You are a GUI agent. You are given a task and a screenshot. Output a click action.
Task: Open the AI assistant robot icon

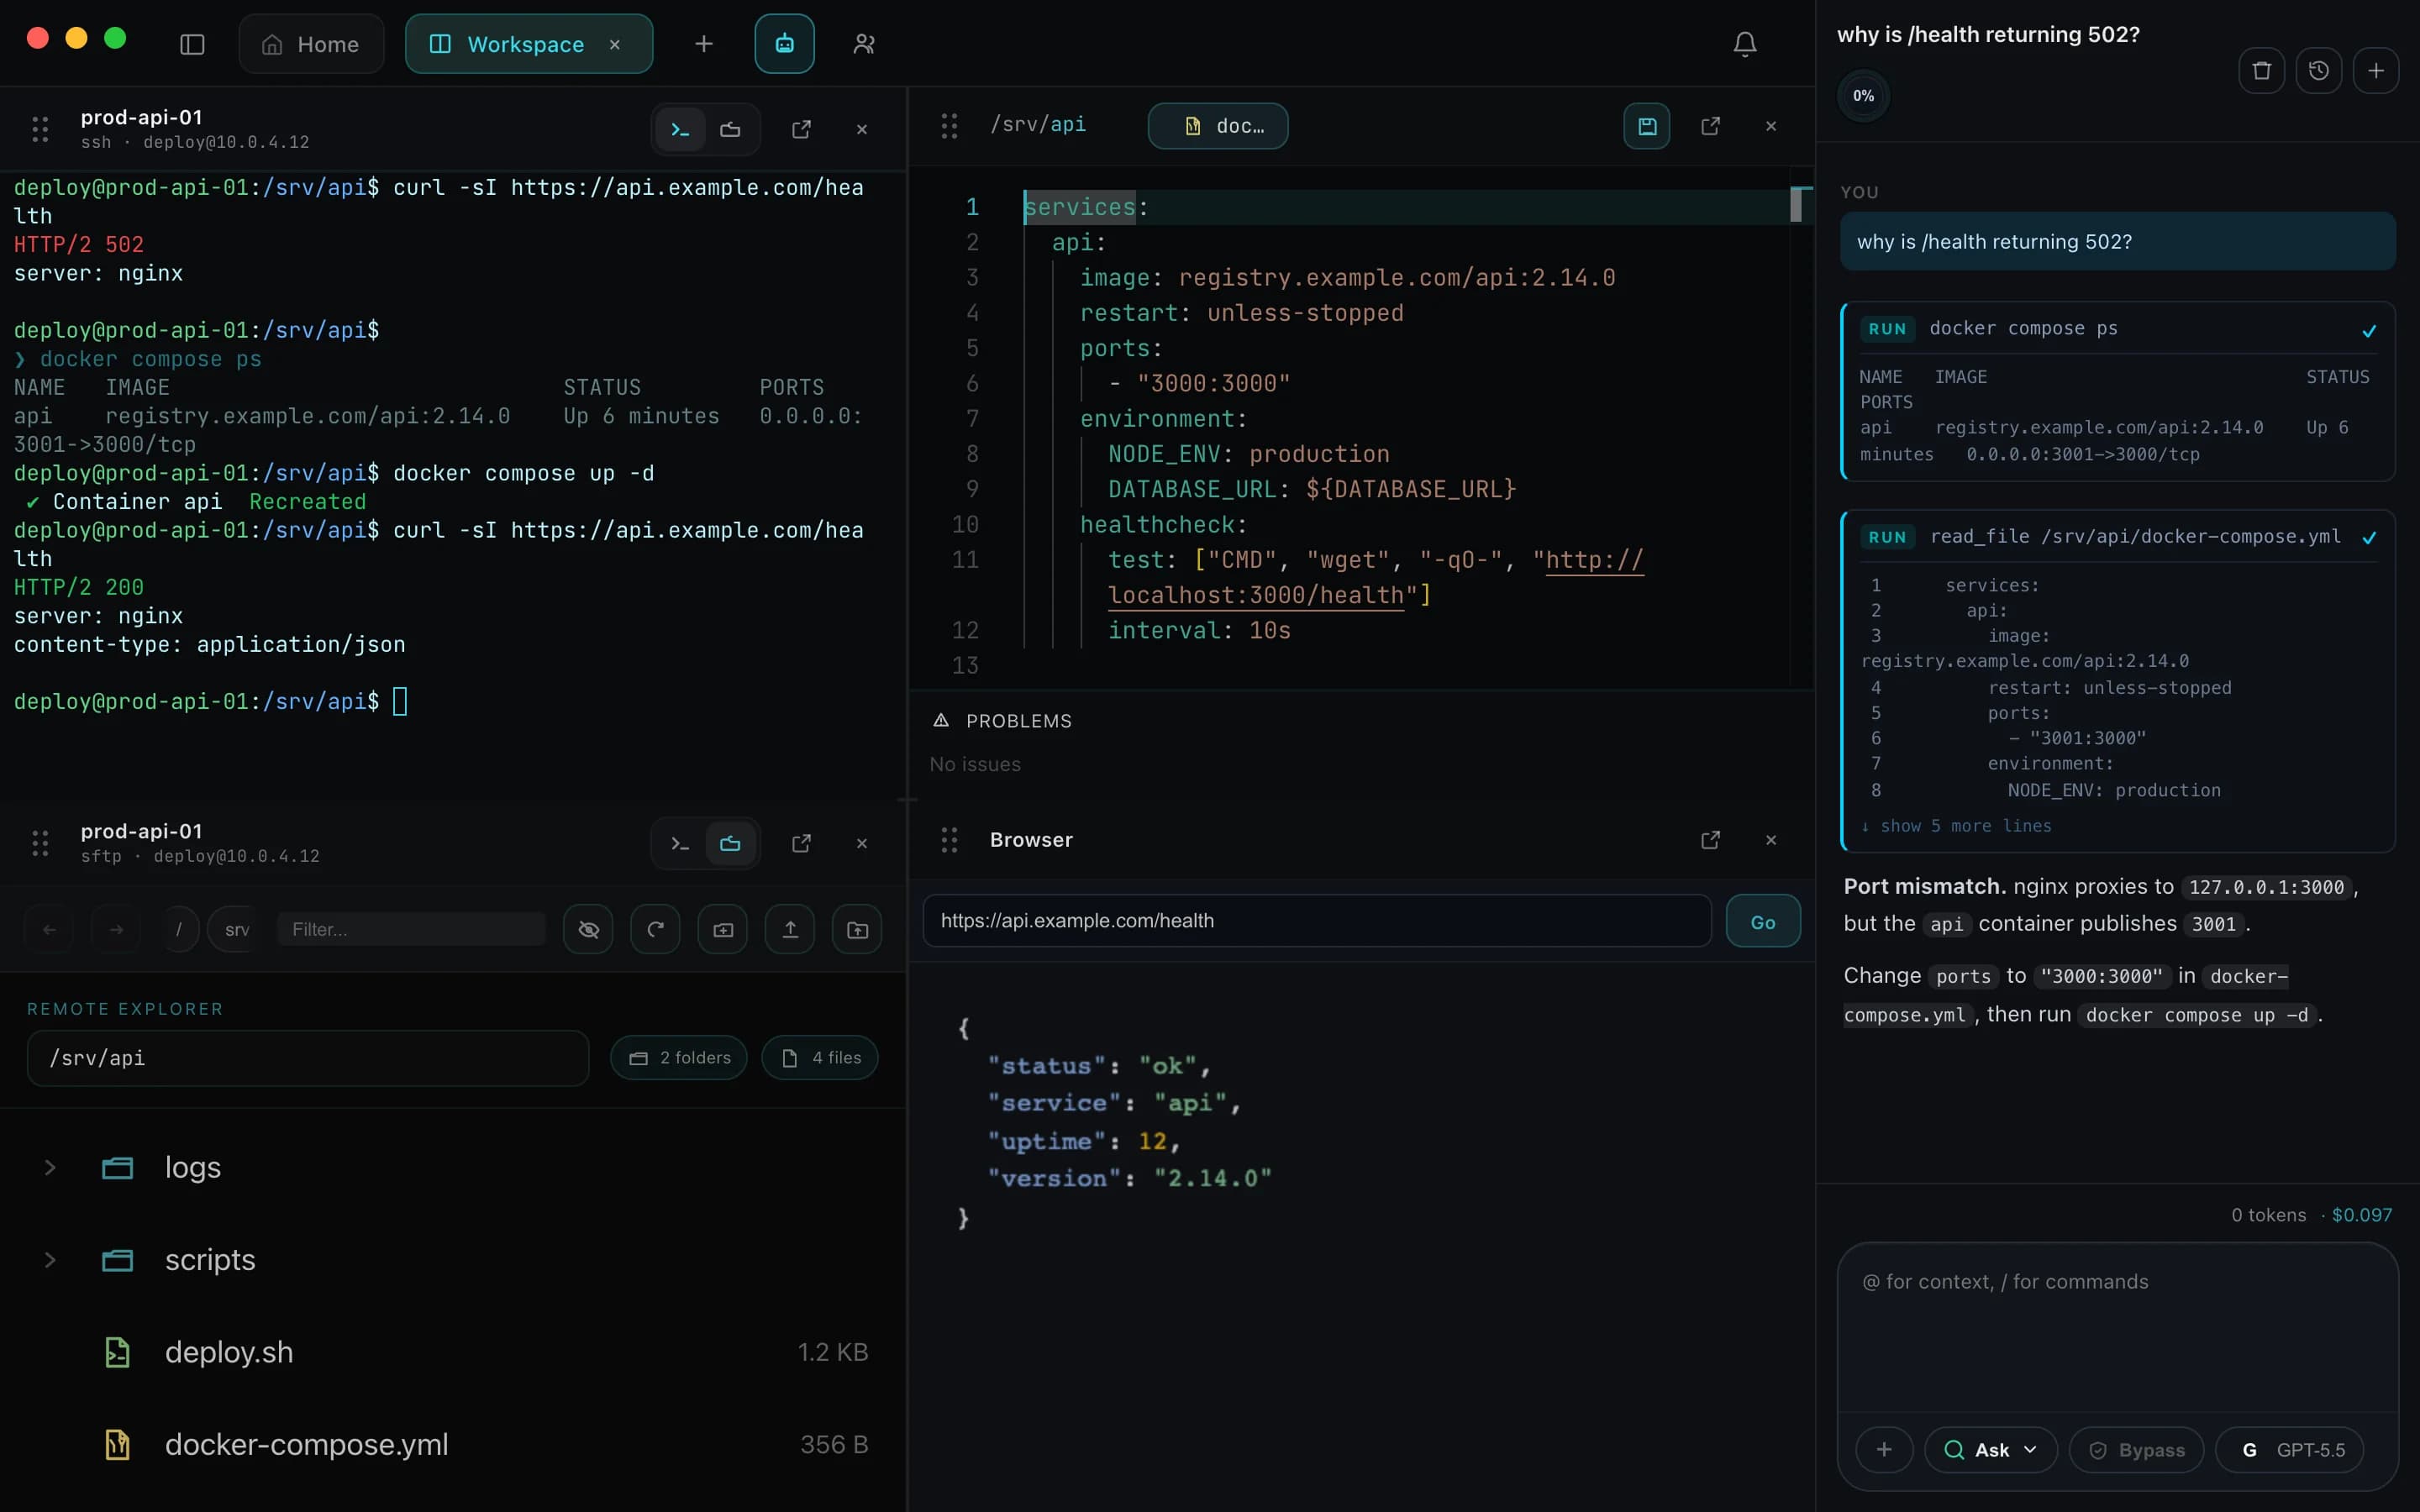tap(784, 44)
